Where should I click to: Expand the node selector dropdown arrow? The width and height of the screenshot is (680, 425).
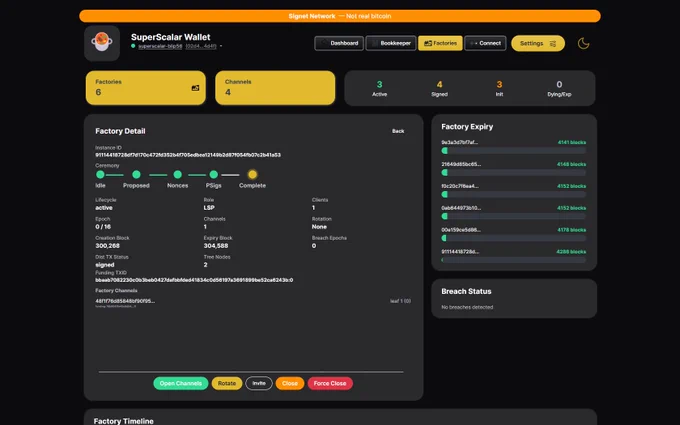pyautogui.click(x=221, y=46)
